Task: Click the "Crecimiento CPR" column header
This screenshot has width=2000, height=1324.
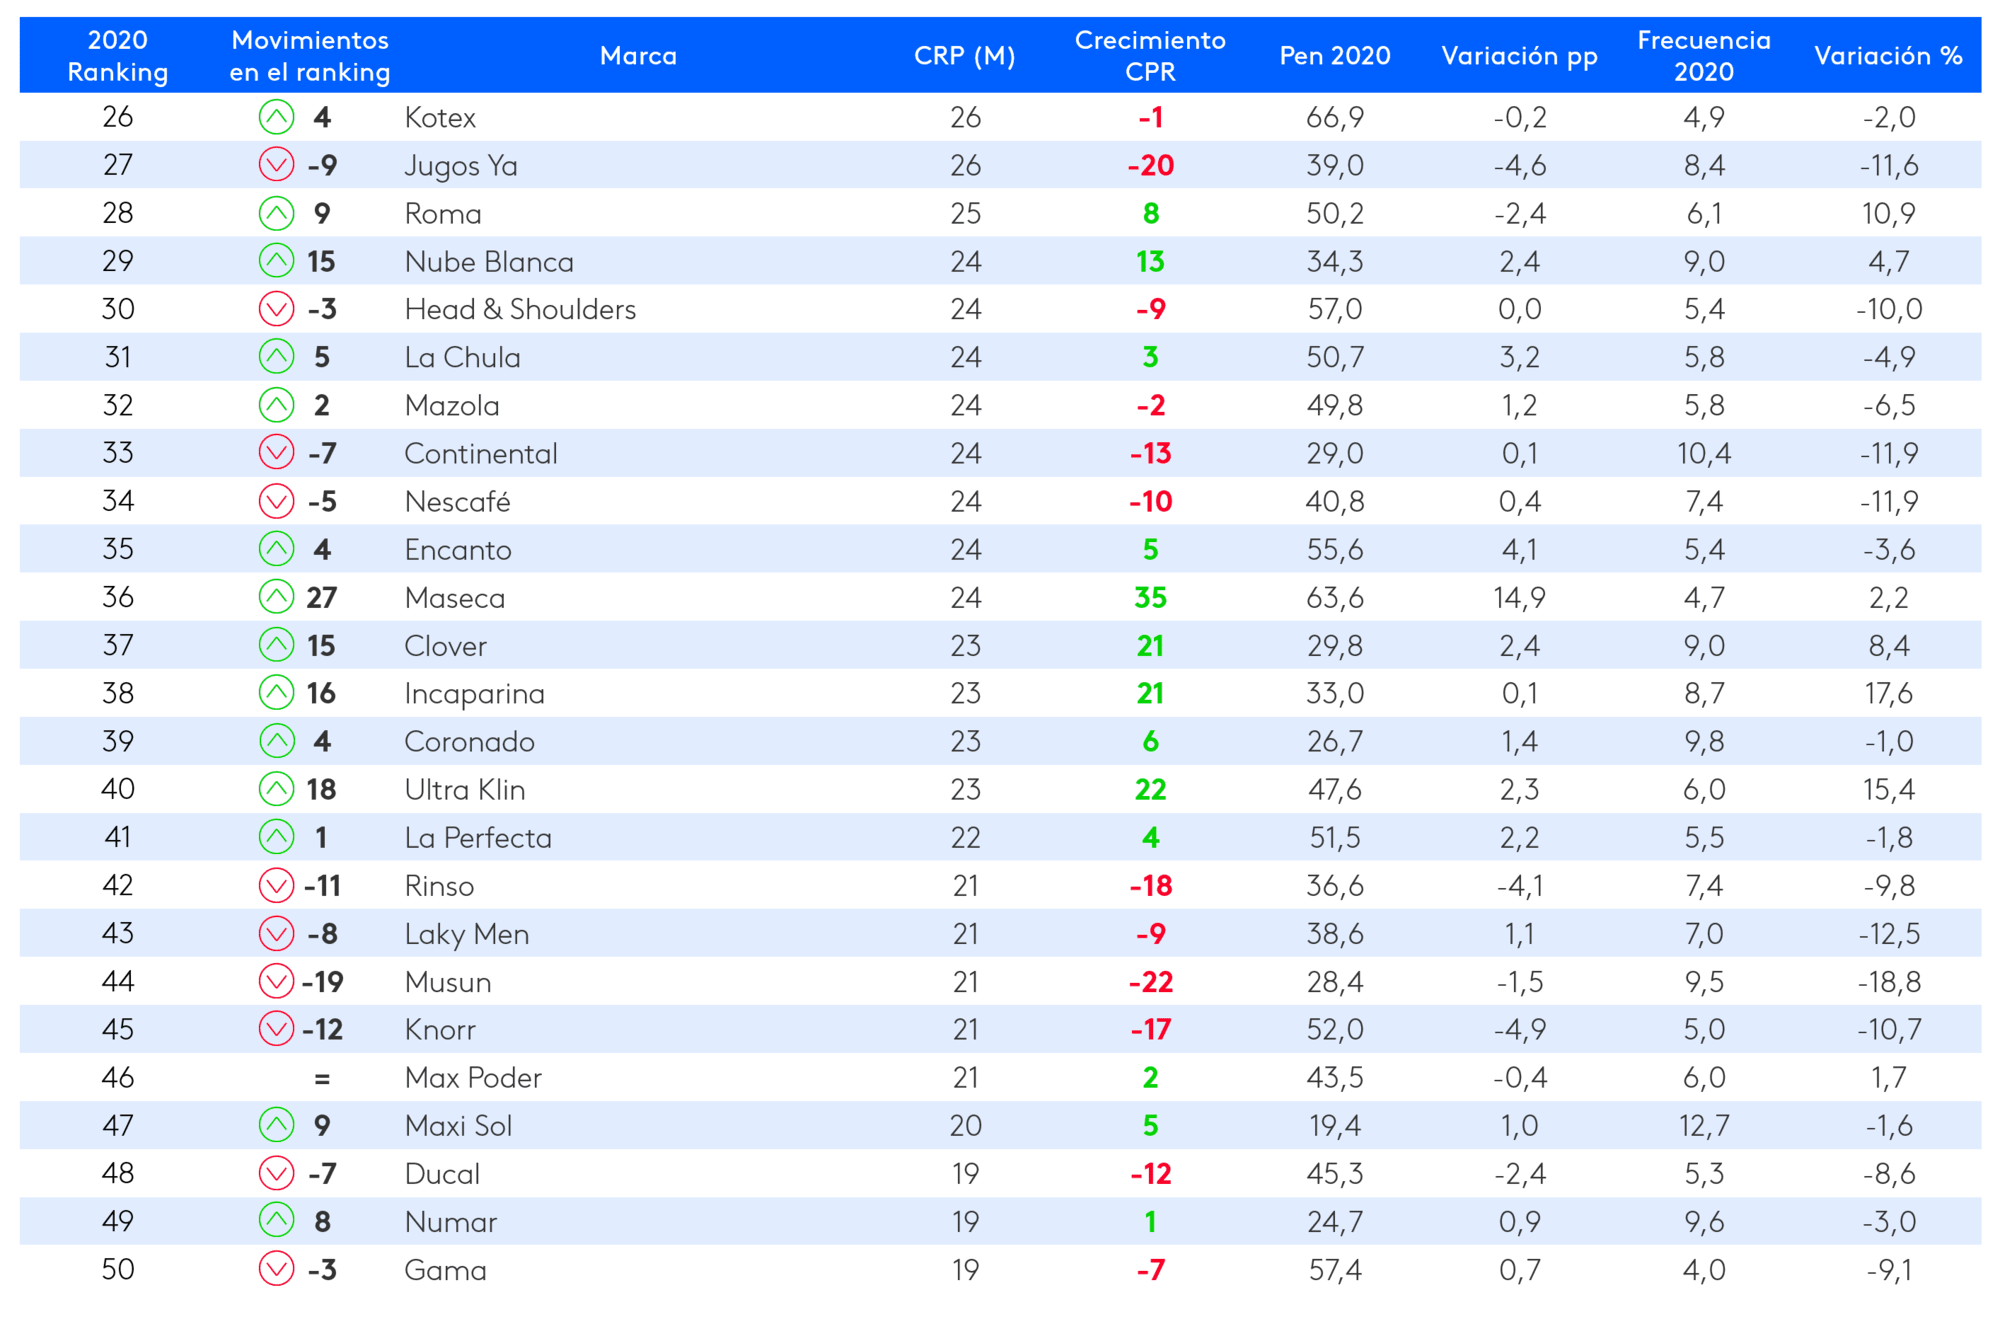Action: pos(1150,56)
